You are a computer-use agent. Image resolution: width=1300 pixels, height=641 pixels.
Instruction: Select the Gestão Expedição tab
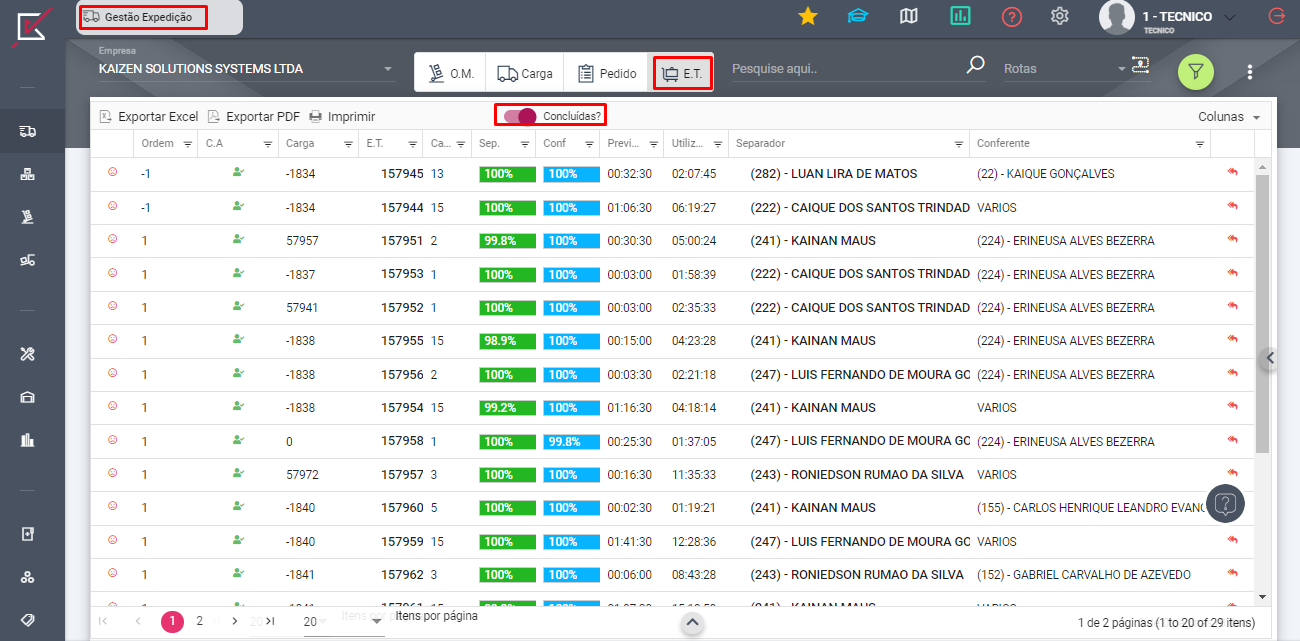tap(143, 17)
